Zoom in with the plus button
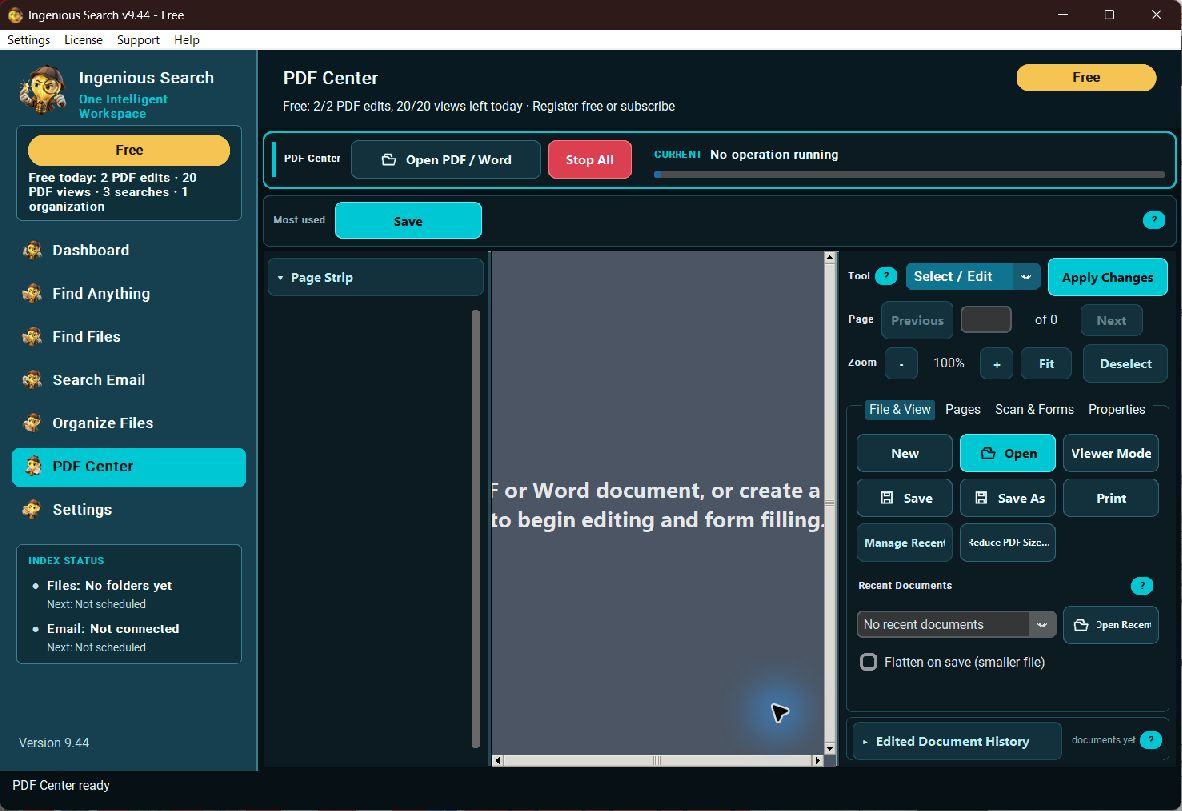This screenshot has width=1182, height=811. click(997, 363)
